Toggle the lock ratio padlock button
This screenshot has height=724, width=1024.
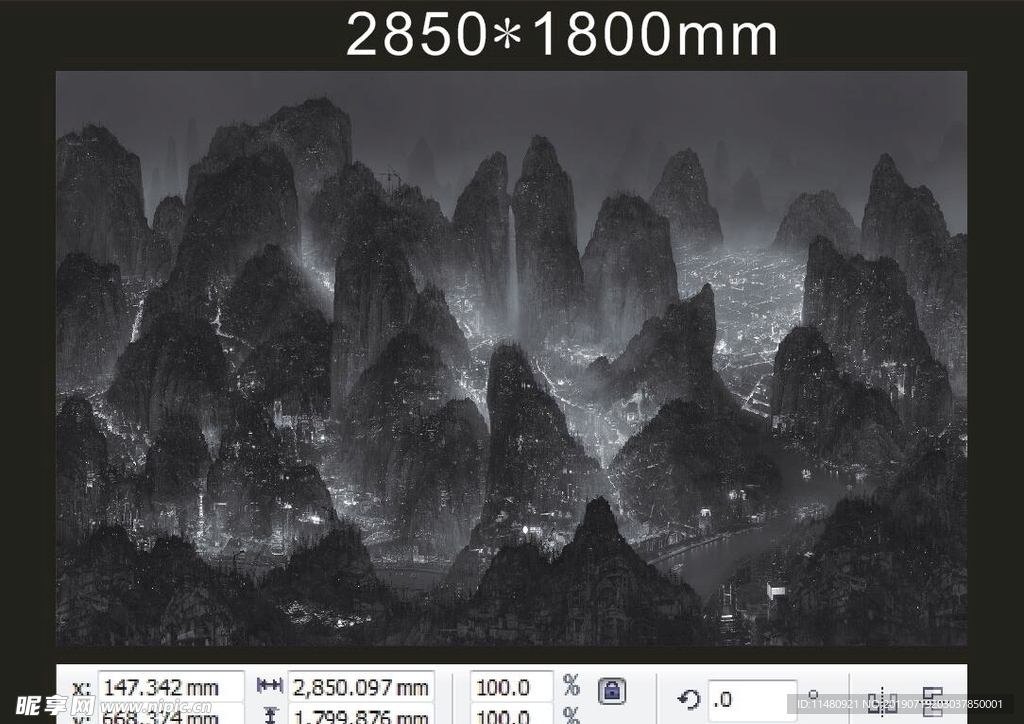611,690
